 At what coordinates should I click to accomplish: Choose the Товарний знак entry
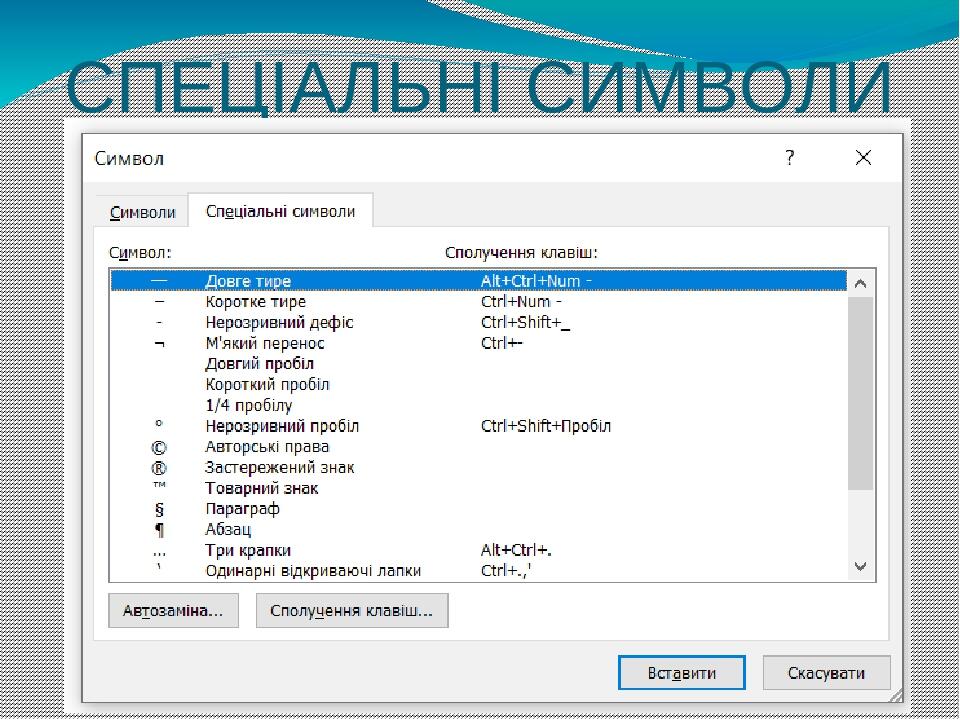(x=479, y=489)
